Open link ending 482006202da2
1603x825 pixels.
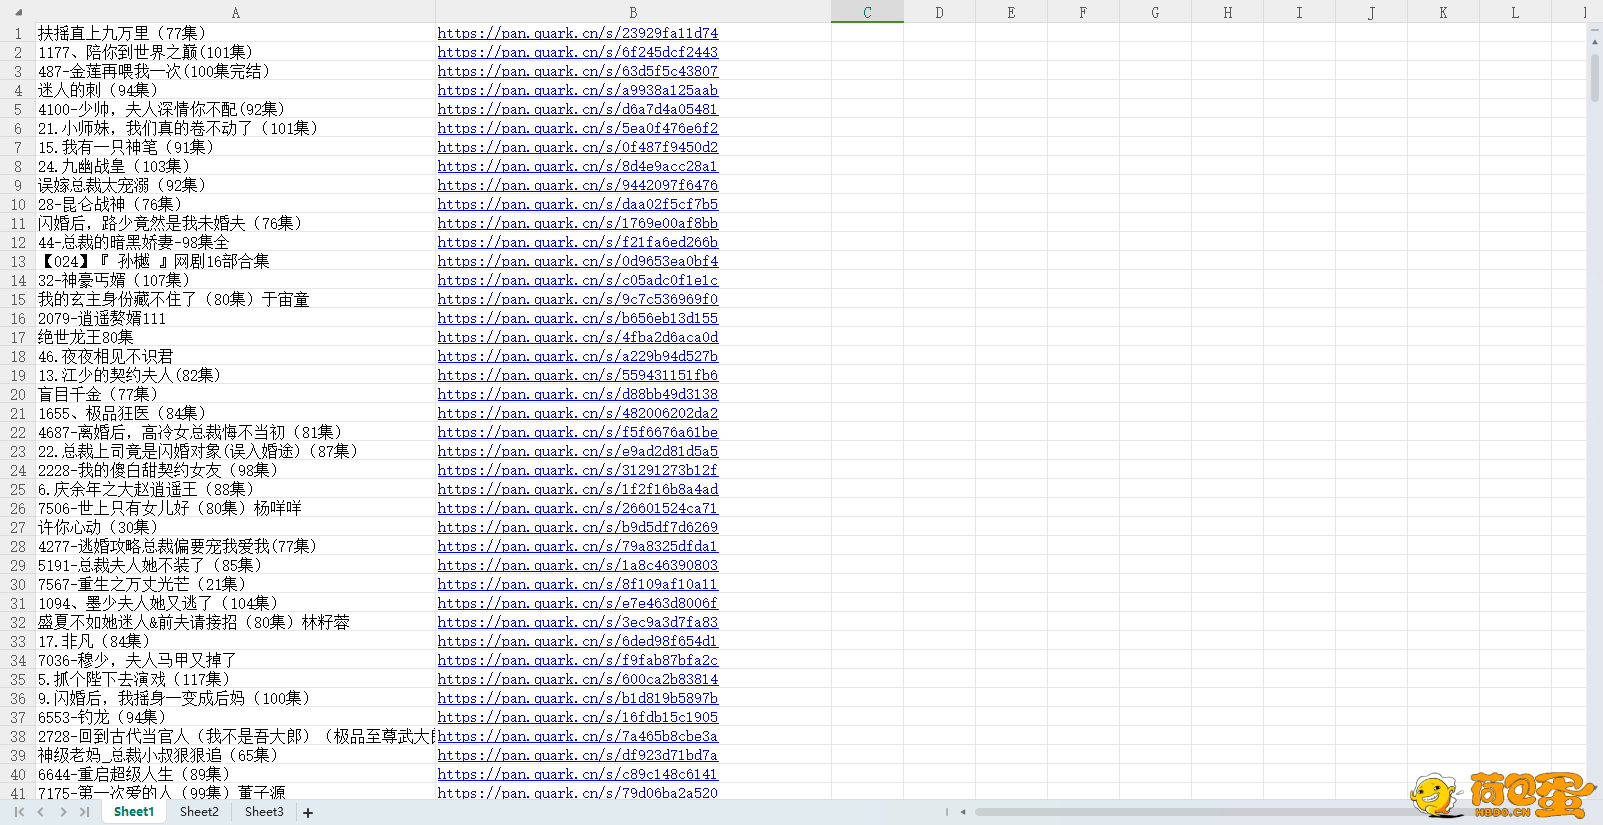[578, 413]
